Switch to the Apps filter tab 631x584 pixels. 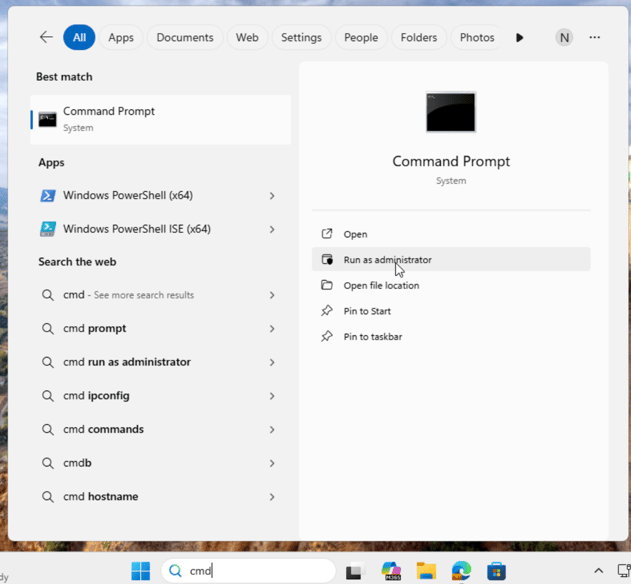[x=121, y=37]
